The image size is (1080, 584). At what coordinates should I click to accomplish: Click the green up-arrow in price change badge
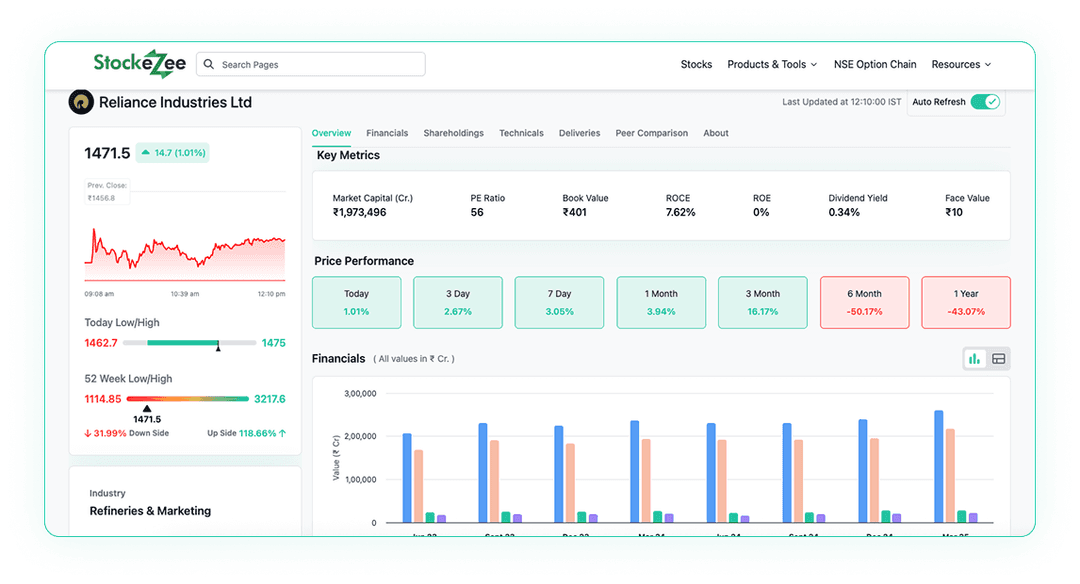(145, 153)
